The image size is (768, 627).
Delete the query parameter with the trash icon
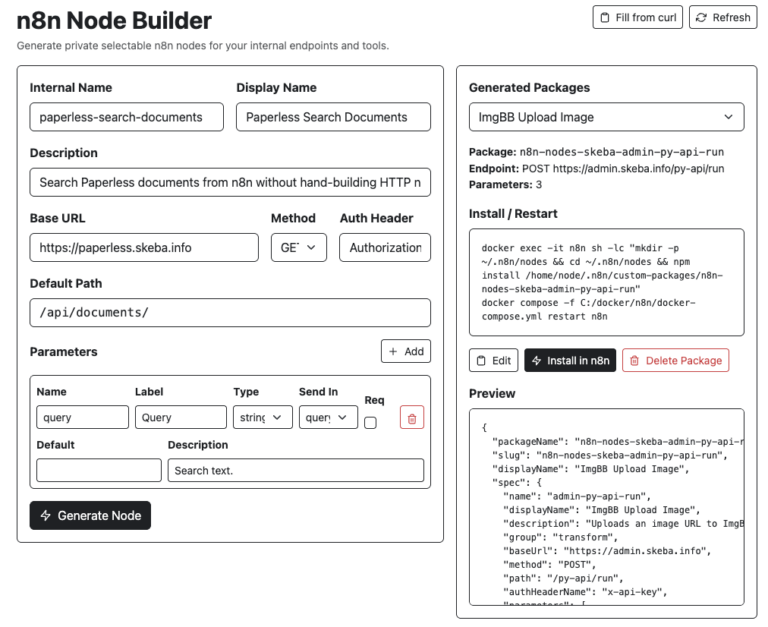click(x=412, y=418)
